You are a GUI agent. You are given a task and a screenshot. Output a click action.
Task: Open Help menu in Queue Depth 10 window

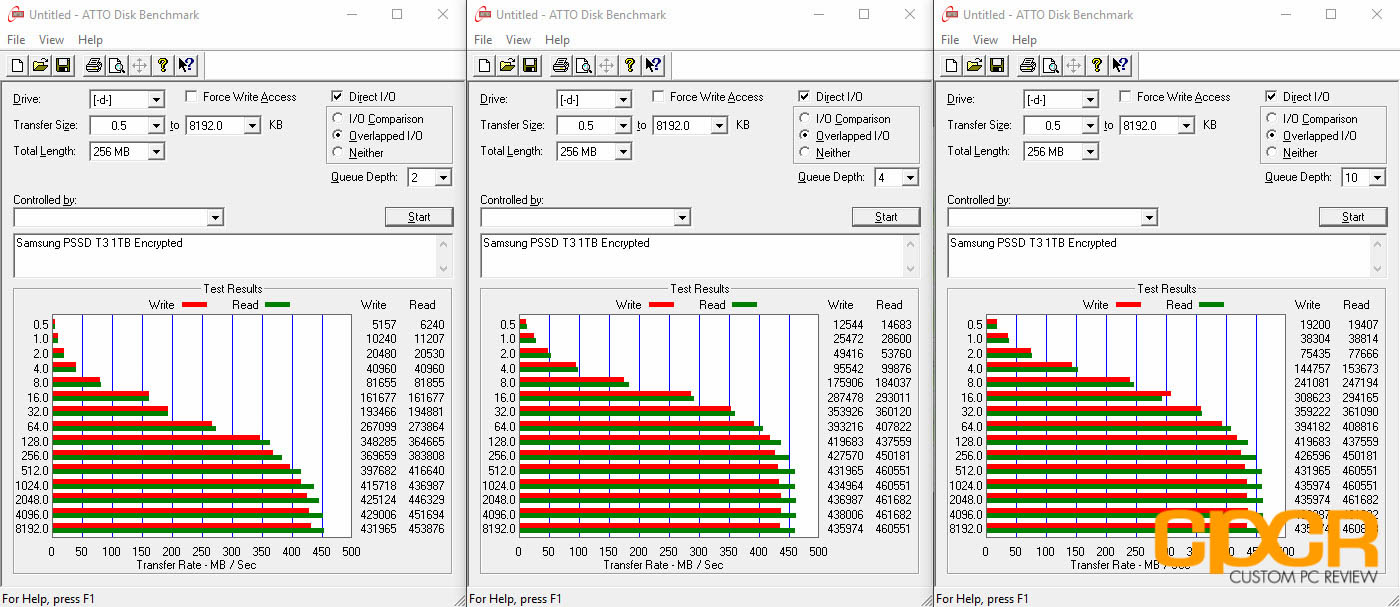[x=1024, y=40]
